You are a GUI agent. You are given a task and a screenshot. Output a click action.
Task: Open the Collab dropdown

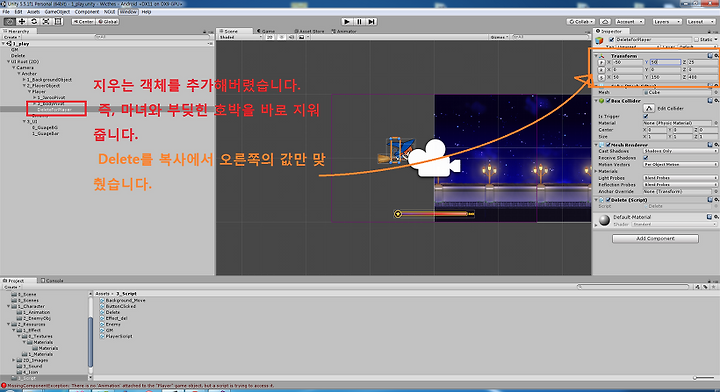click(x=581, y=22)
